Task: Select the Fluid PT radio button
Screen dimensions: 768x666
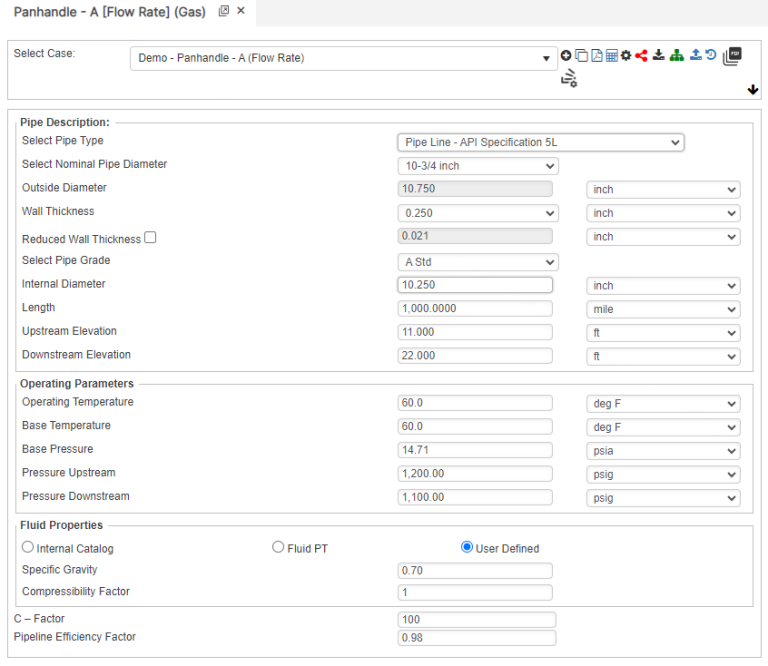Action: [x=278, y=547]
